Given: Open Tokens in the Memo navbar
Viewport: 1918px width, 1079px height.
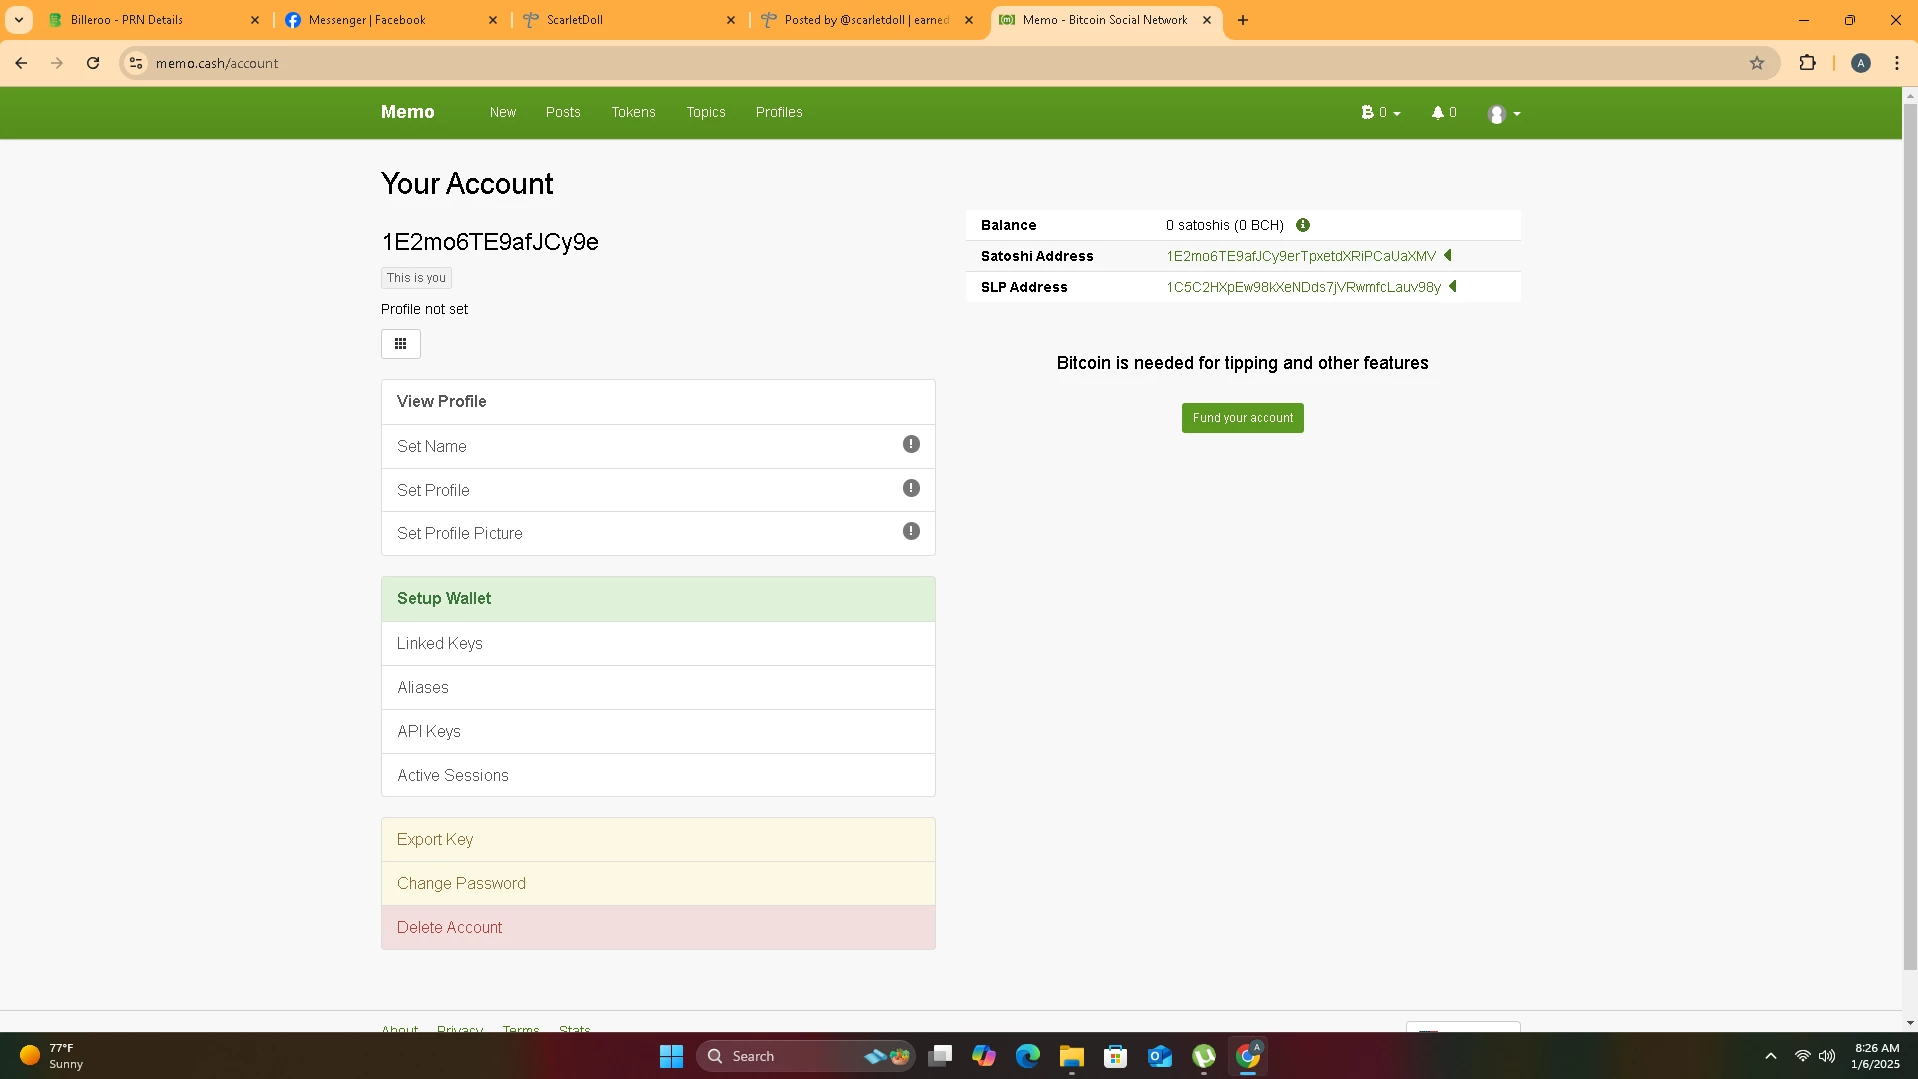Looking at the screenshot, I should (633, 112).
